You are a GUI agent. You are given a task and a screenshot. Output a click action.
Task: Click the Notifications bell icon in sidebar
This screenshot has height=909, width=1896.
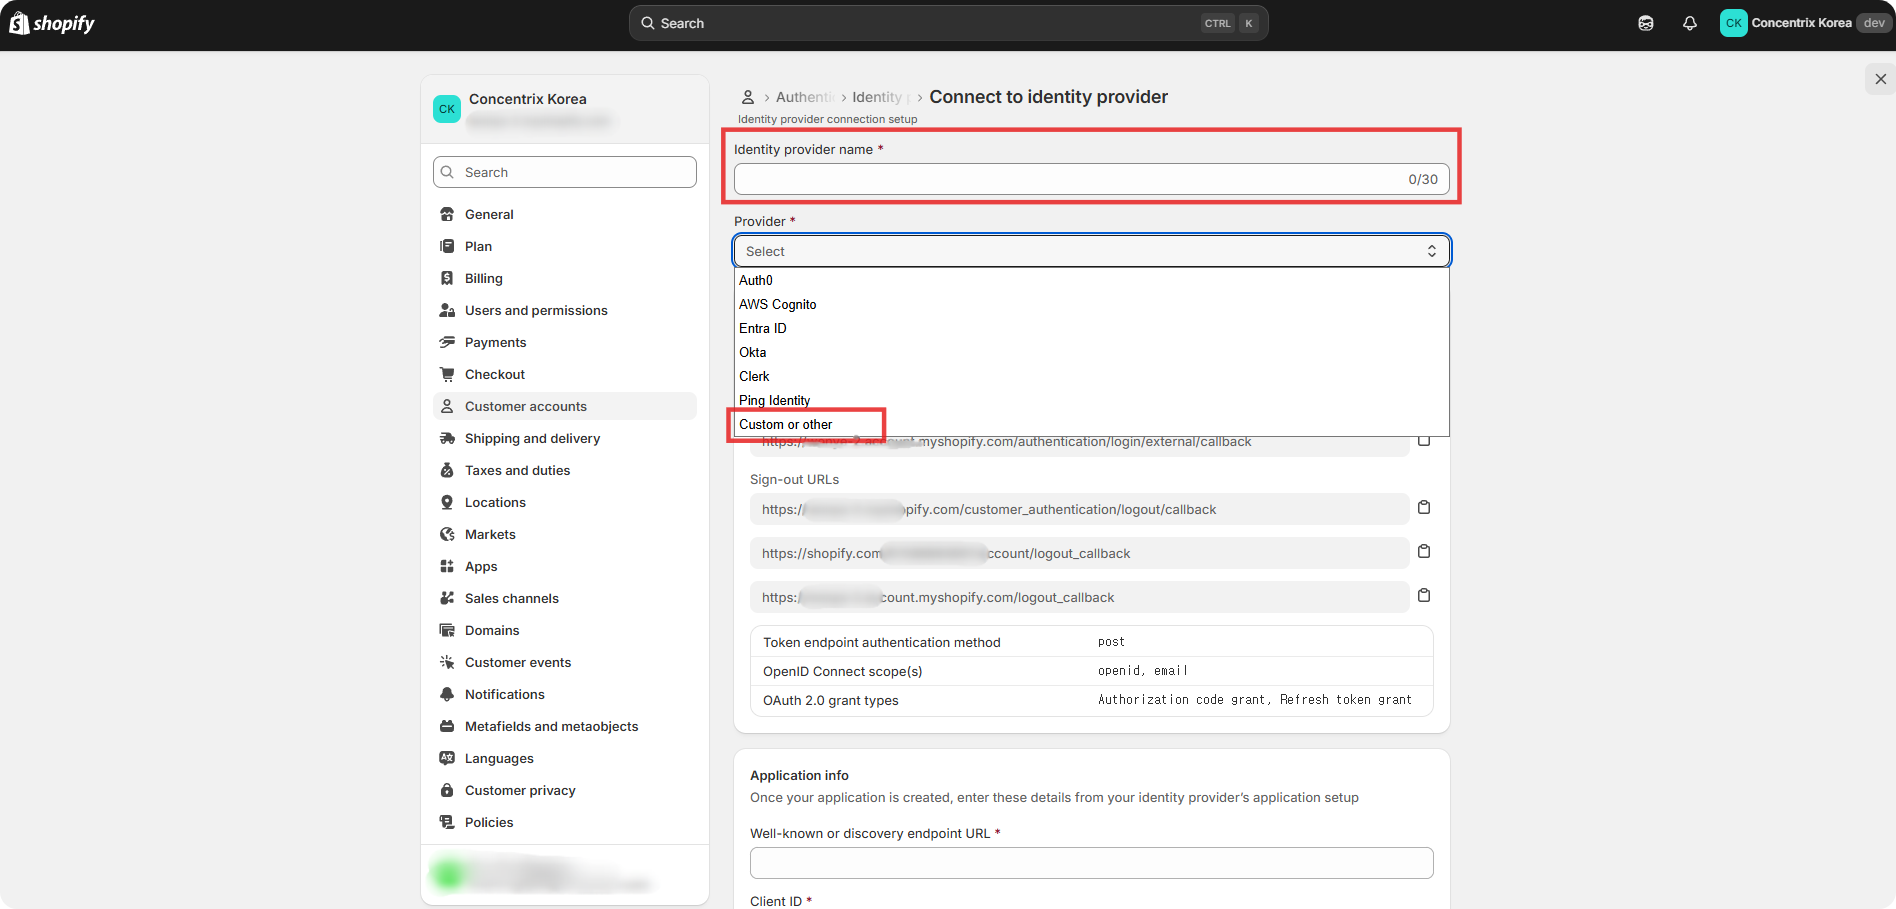coord(447,694)
